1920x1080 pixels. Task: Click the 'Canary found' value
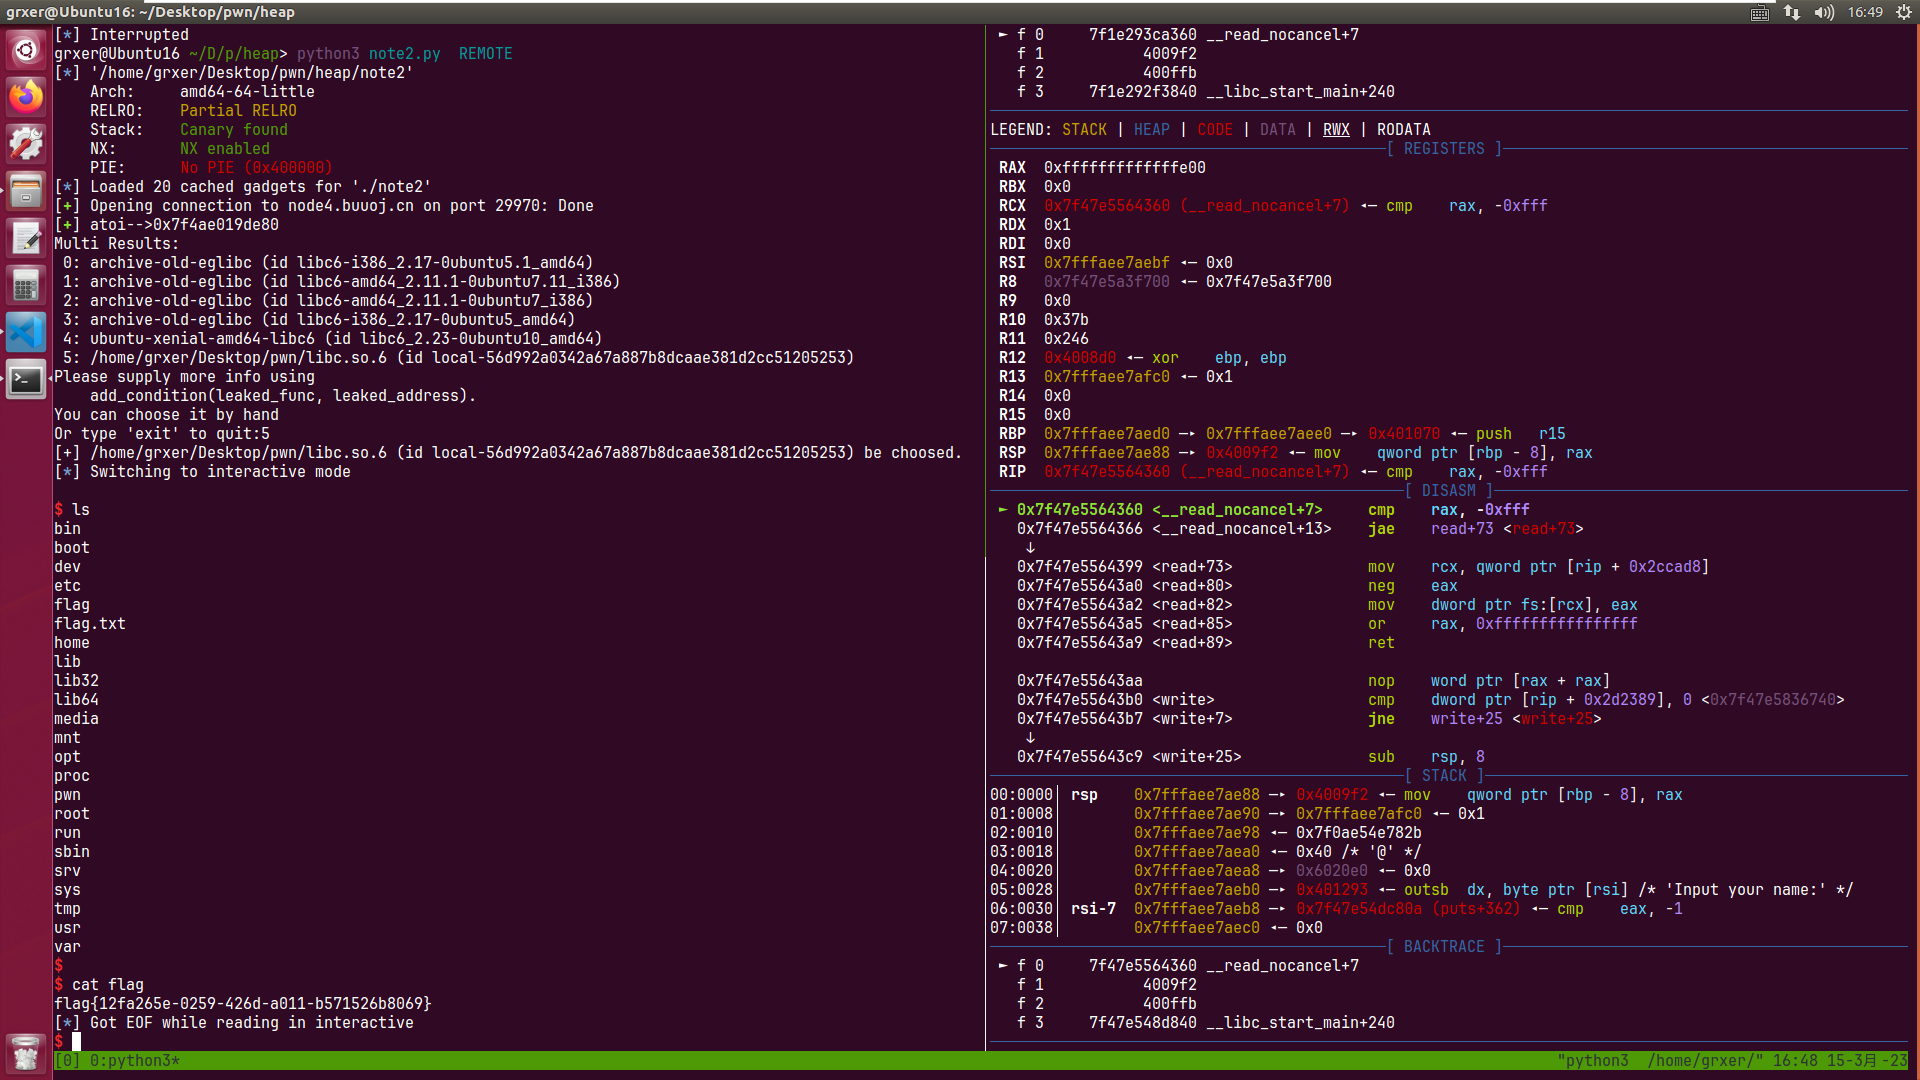coord(234,129)
